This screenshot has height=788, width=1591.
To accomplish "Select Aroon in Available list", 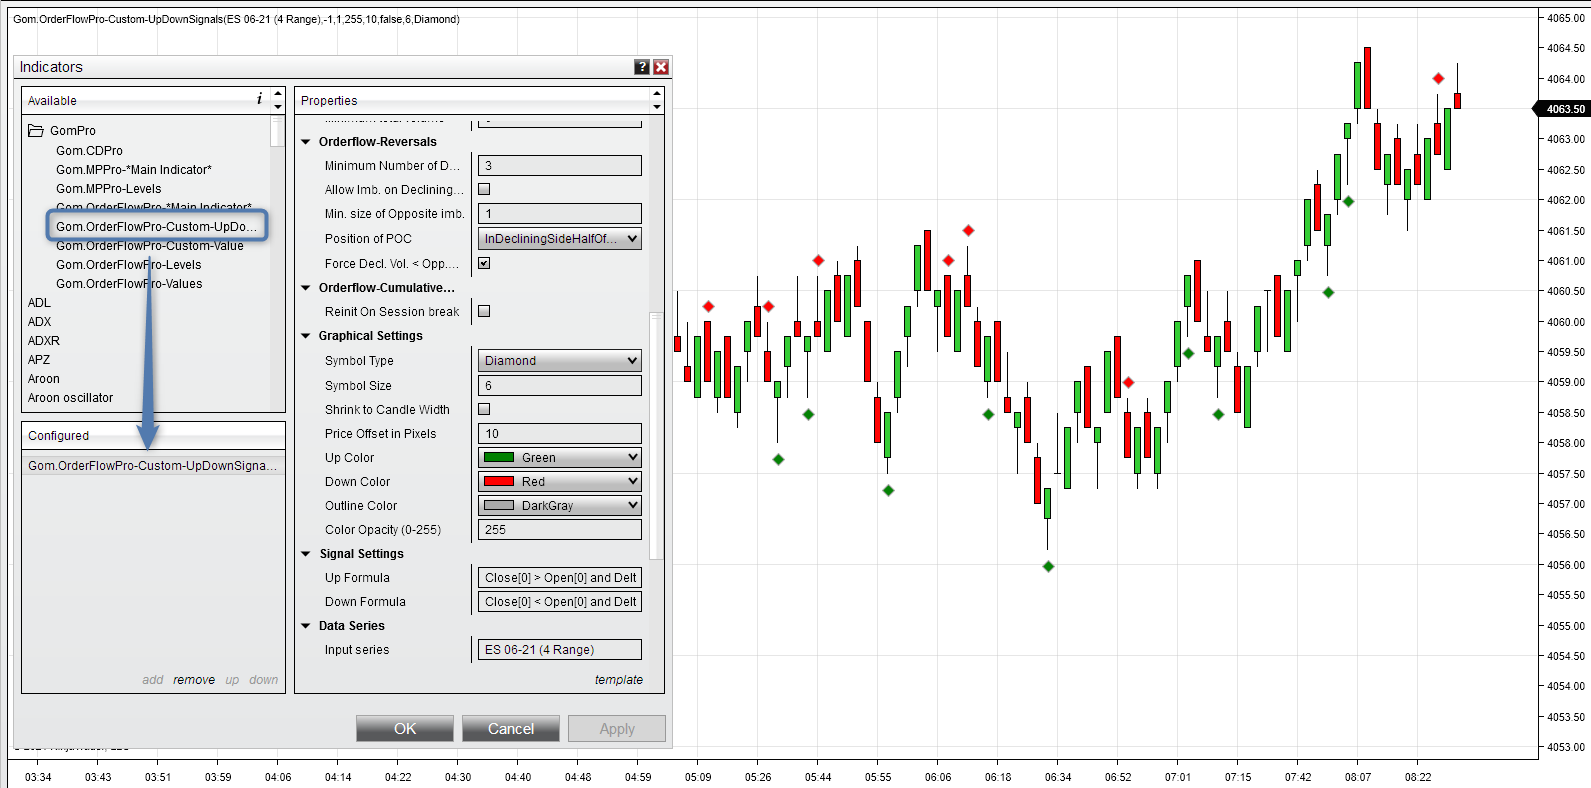I will click(x=44, y=379).
